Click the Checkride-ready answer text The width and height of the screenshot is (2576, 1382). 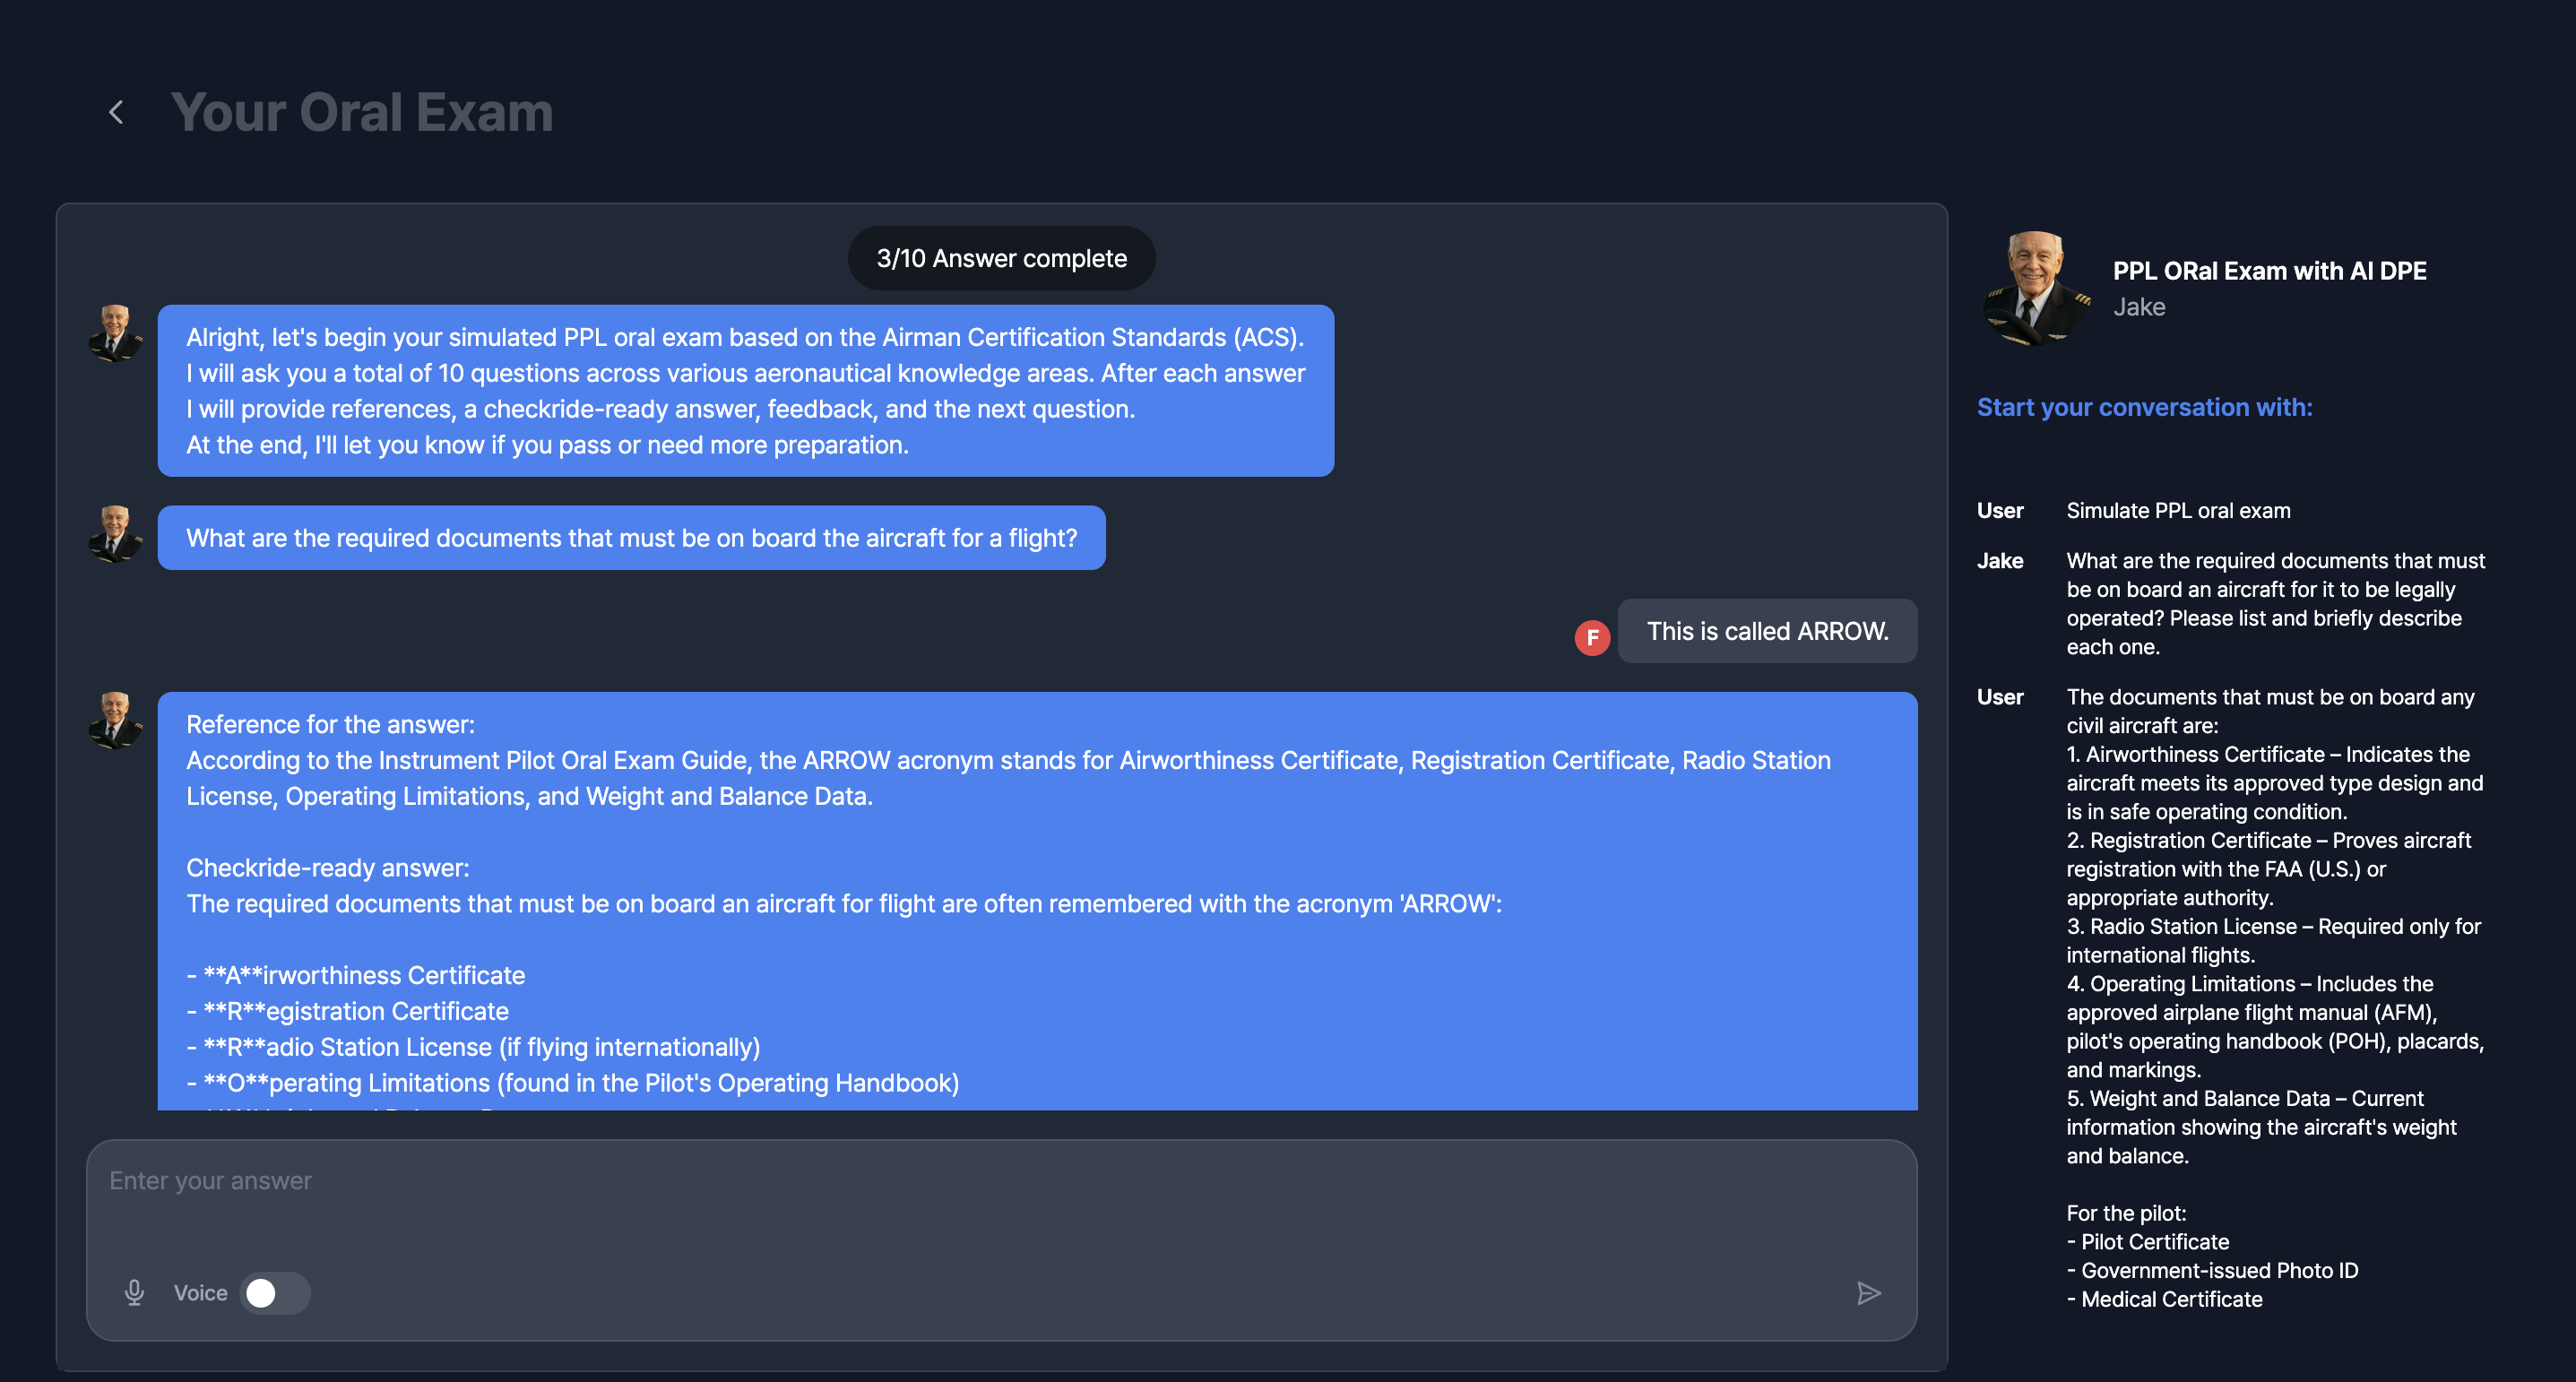pos(327,867)
